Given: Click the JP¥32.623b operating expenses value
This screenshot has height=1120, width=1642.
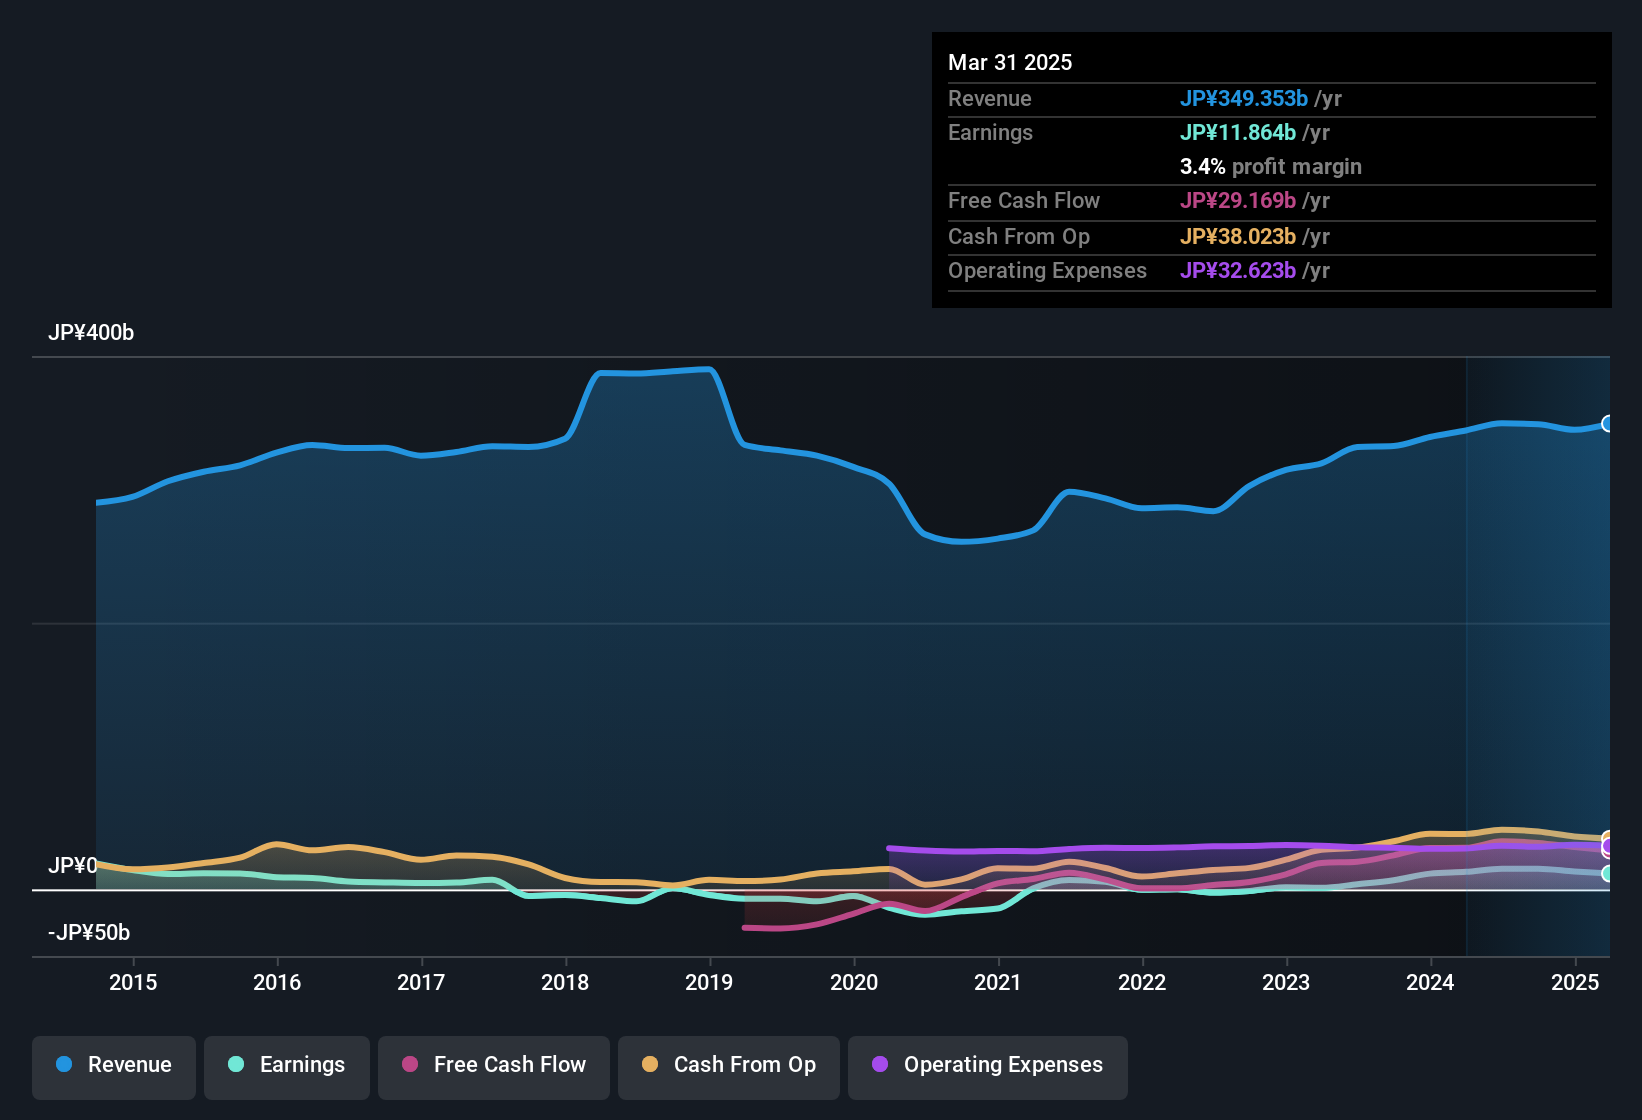Looking at the screenshot, I should (1238, 270).
